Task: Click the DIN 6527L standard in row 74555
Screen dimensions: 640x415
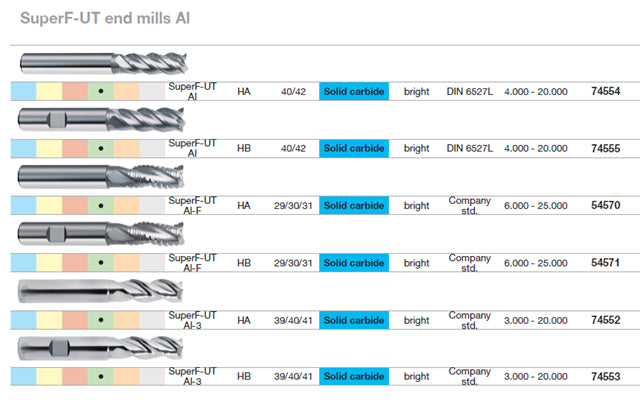Action: [x=469, y=148]
